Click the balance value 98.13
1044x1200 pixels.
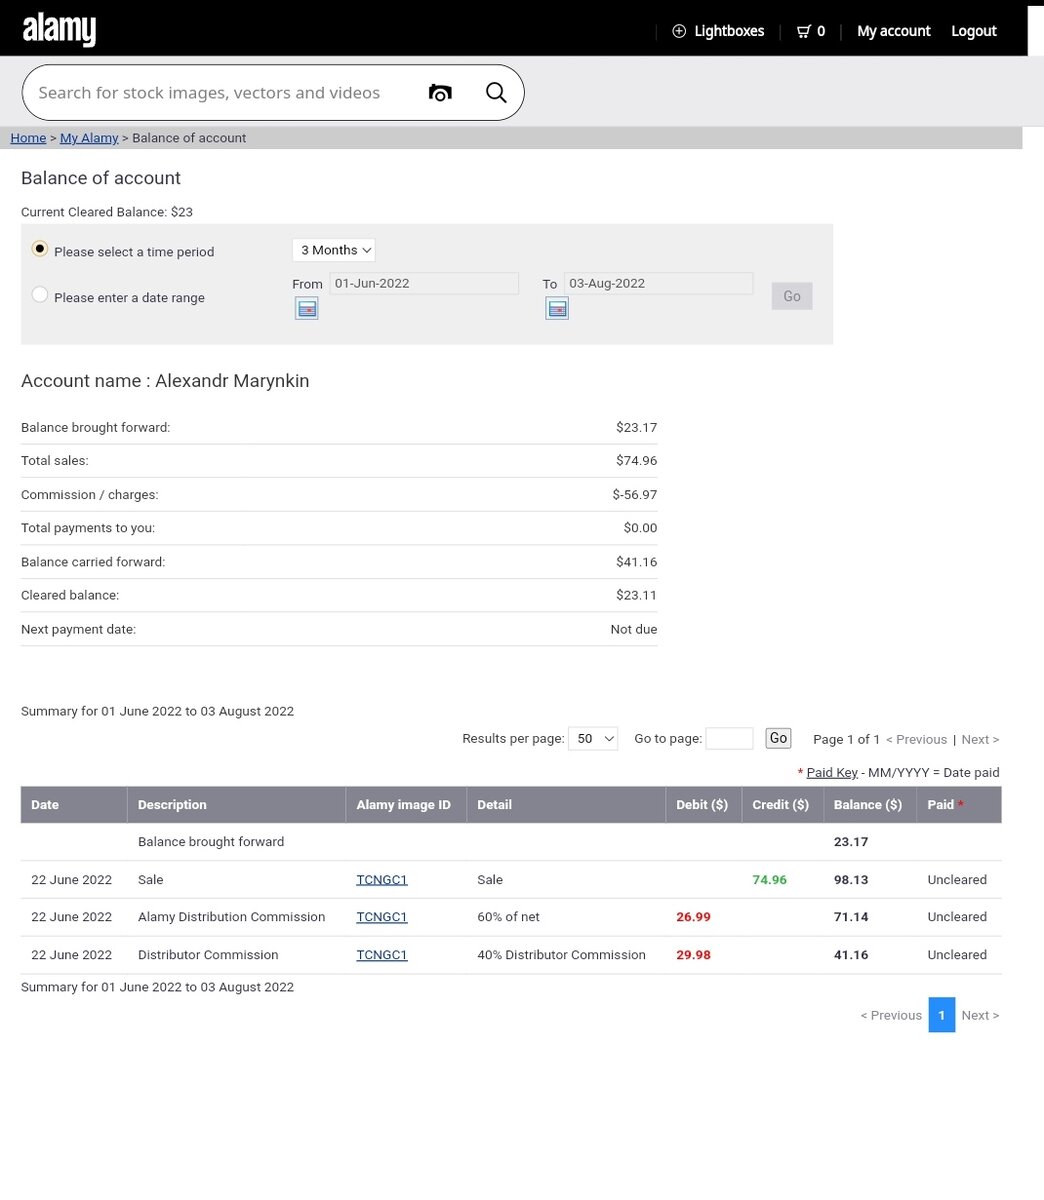[x=851, y=880]
